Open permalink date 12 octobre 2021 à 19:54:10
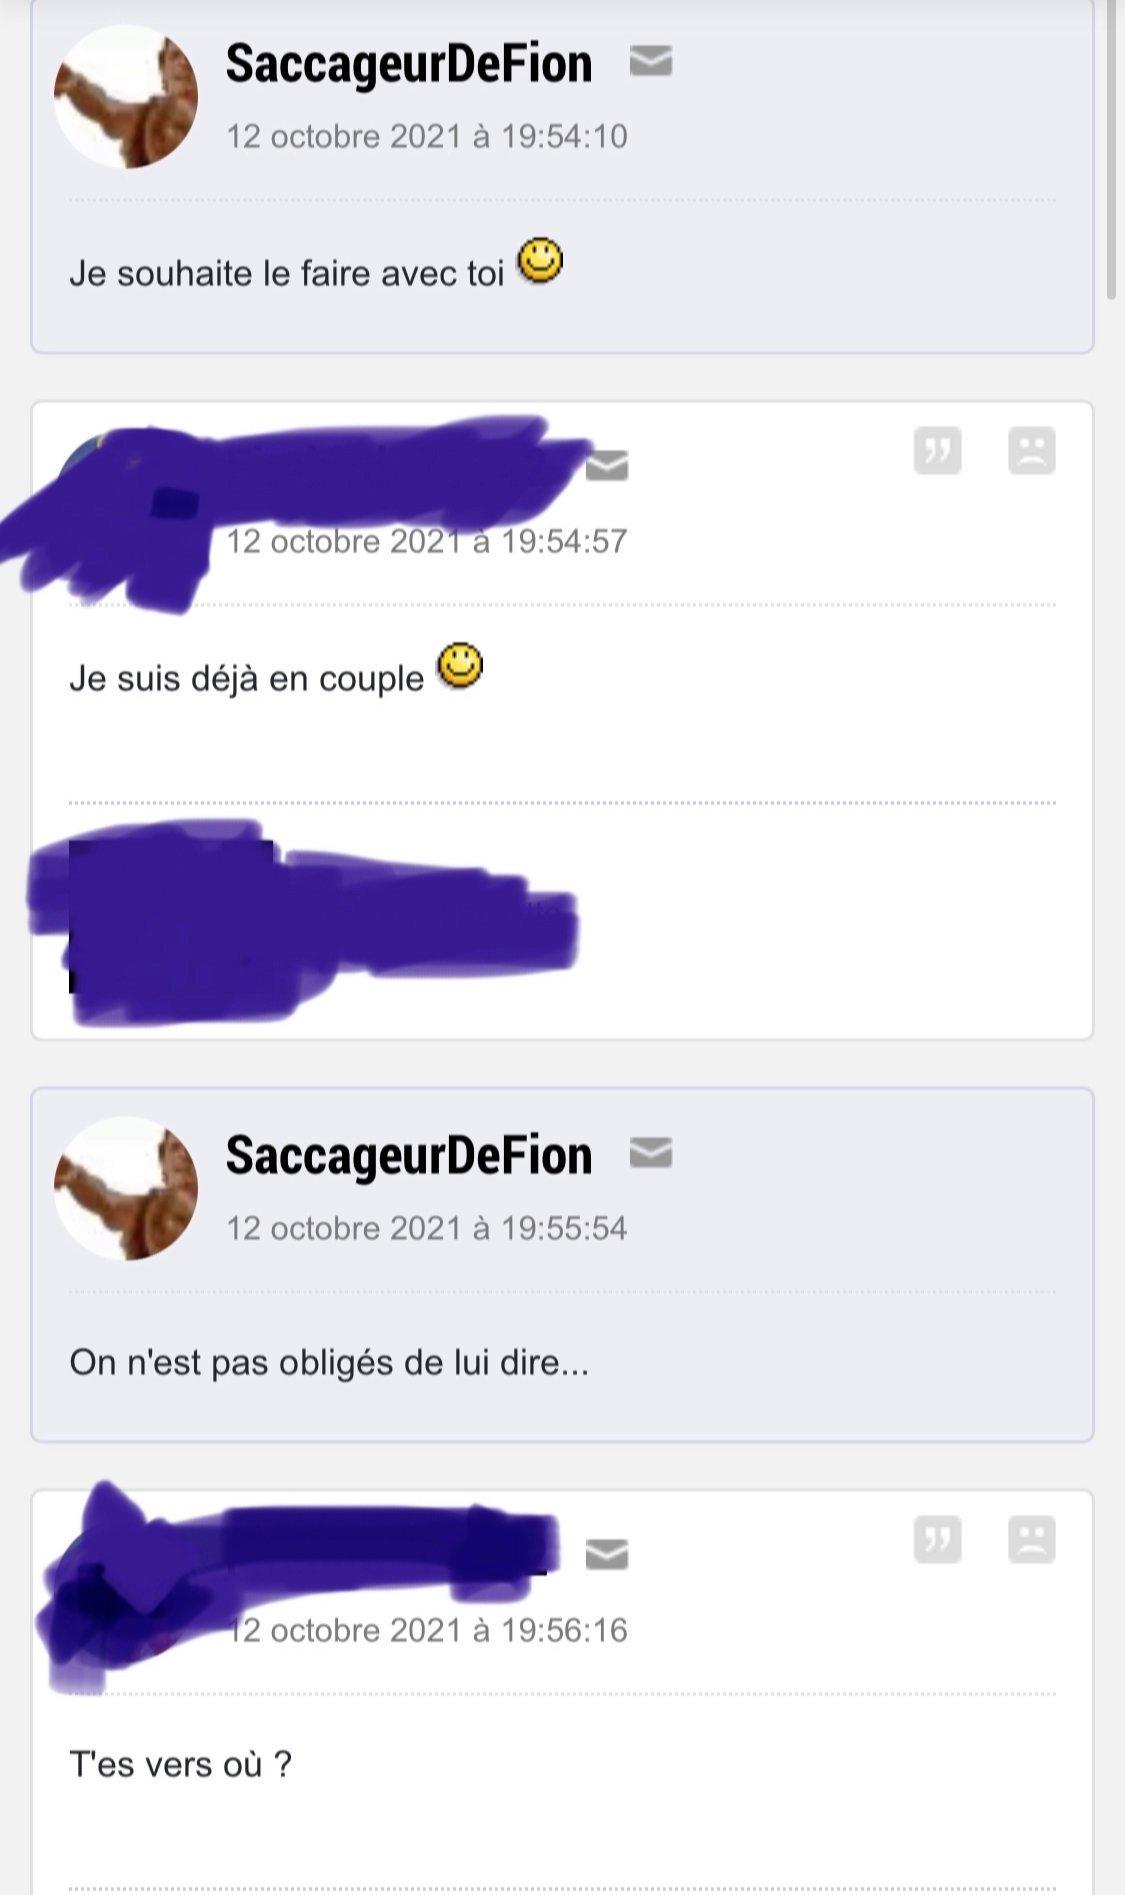The image size is (1125, 1895). tap(427, 136)
